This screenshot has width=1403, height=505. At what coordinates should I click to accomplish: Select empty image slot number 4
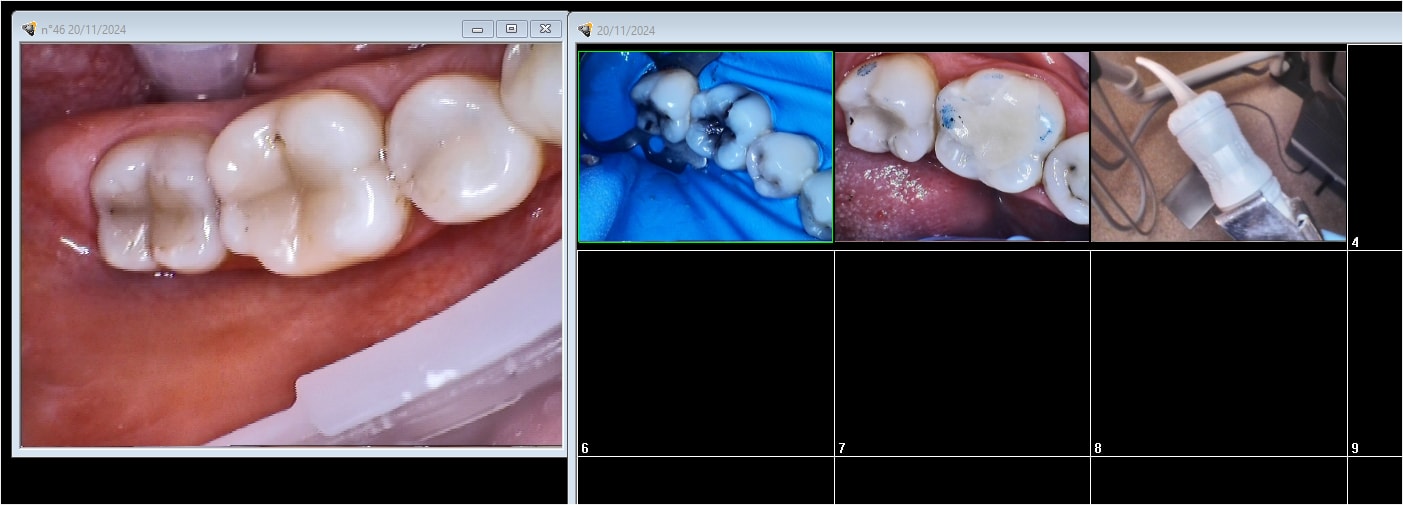point(1375,147)
